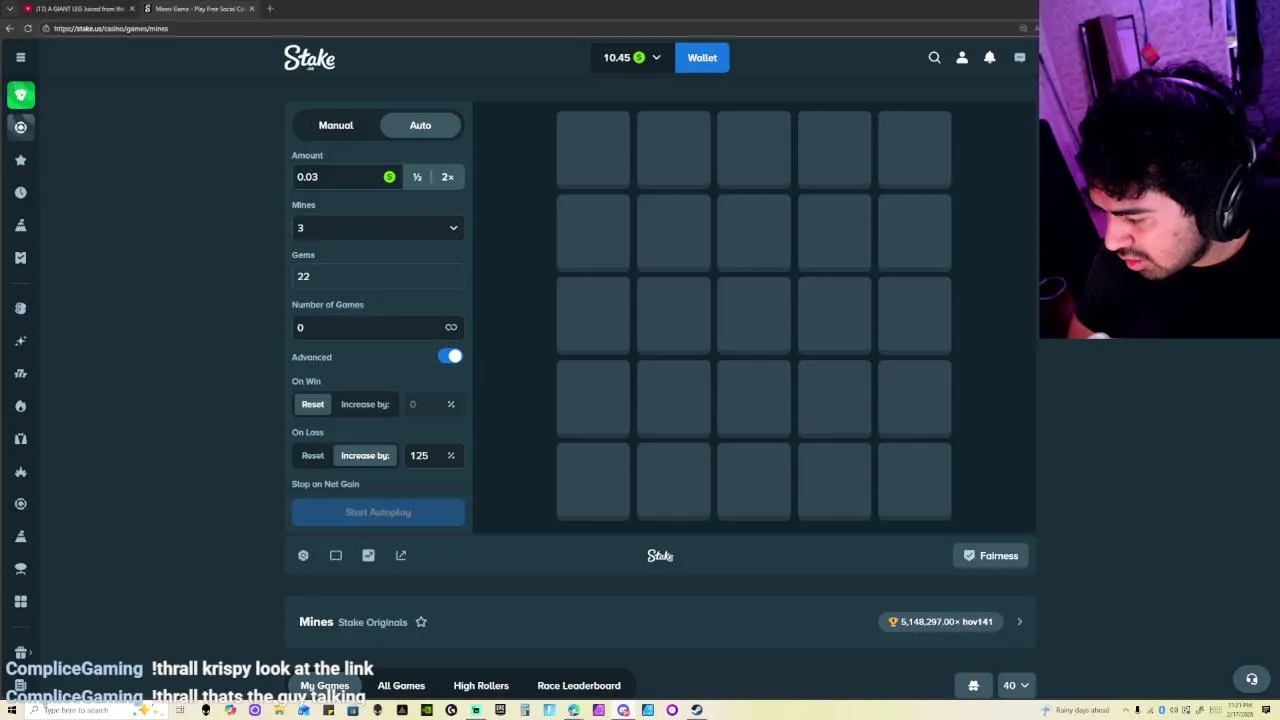This screenshot has height=720, width=1280.
Task: Open the My Games tab
Action: click(x=325, y=686)
